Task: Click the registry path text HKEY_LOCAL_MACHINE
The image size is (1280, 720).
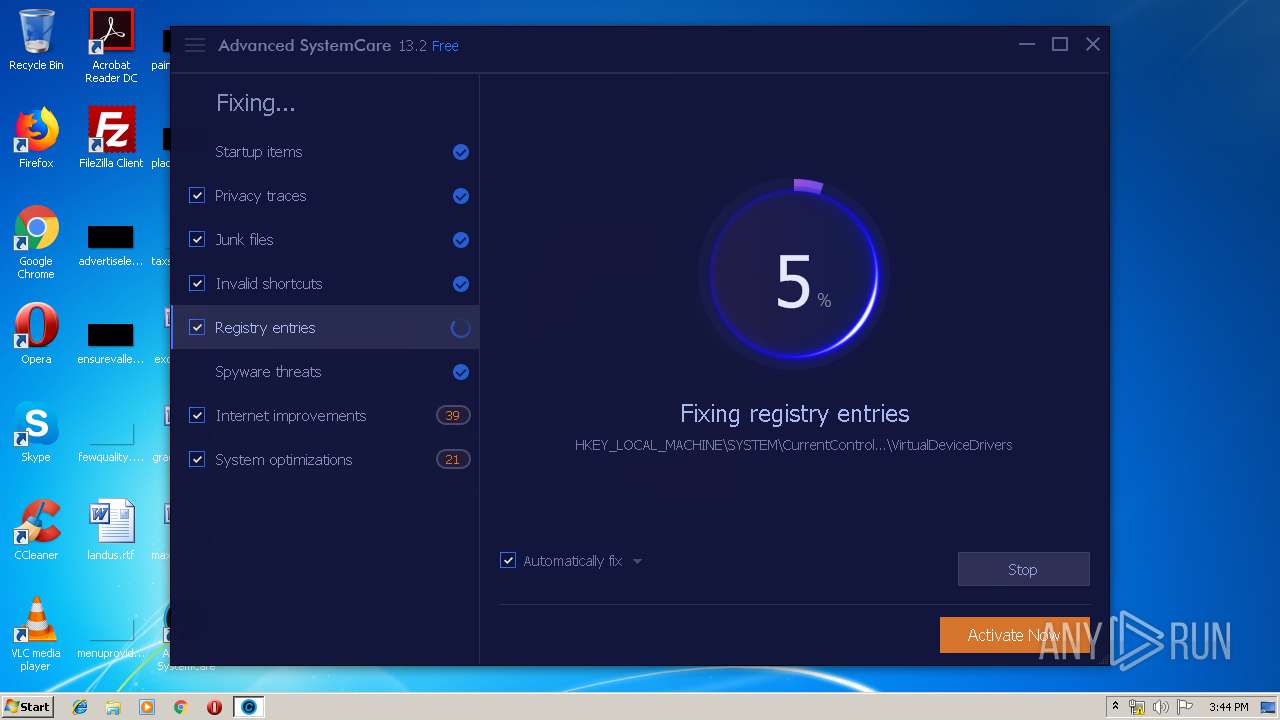Action: 793,445
